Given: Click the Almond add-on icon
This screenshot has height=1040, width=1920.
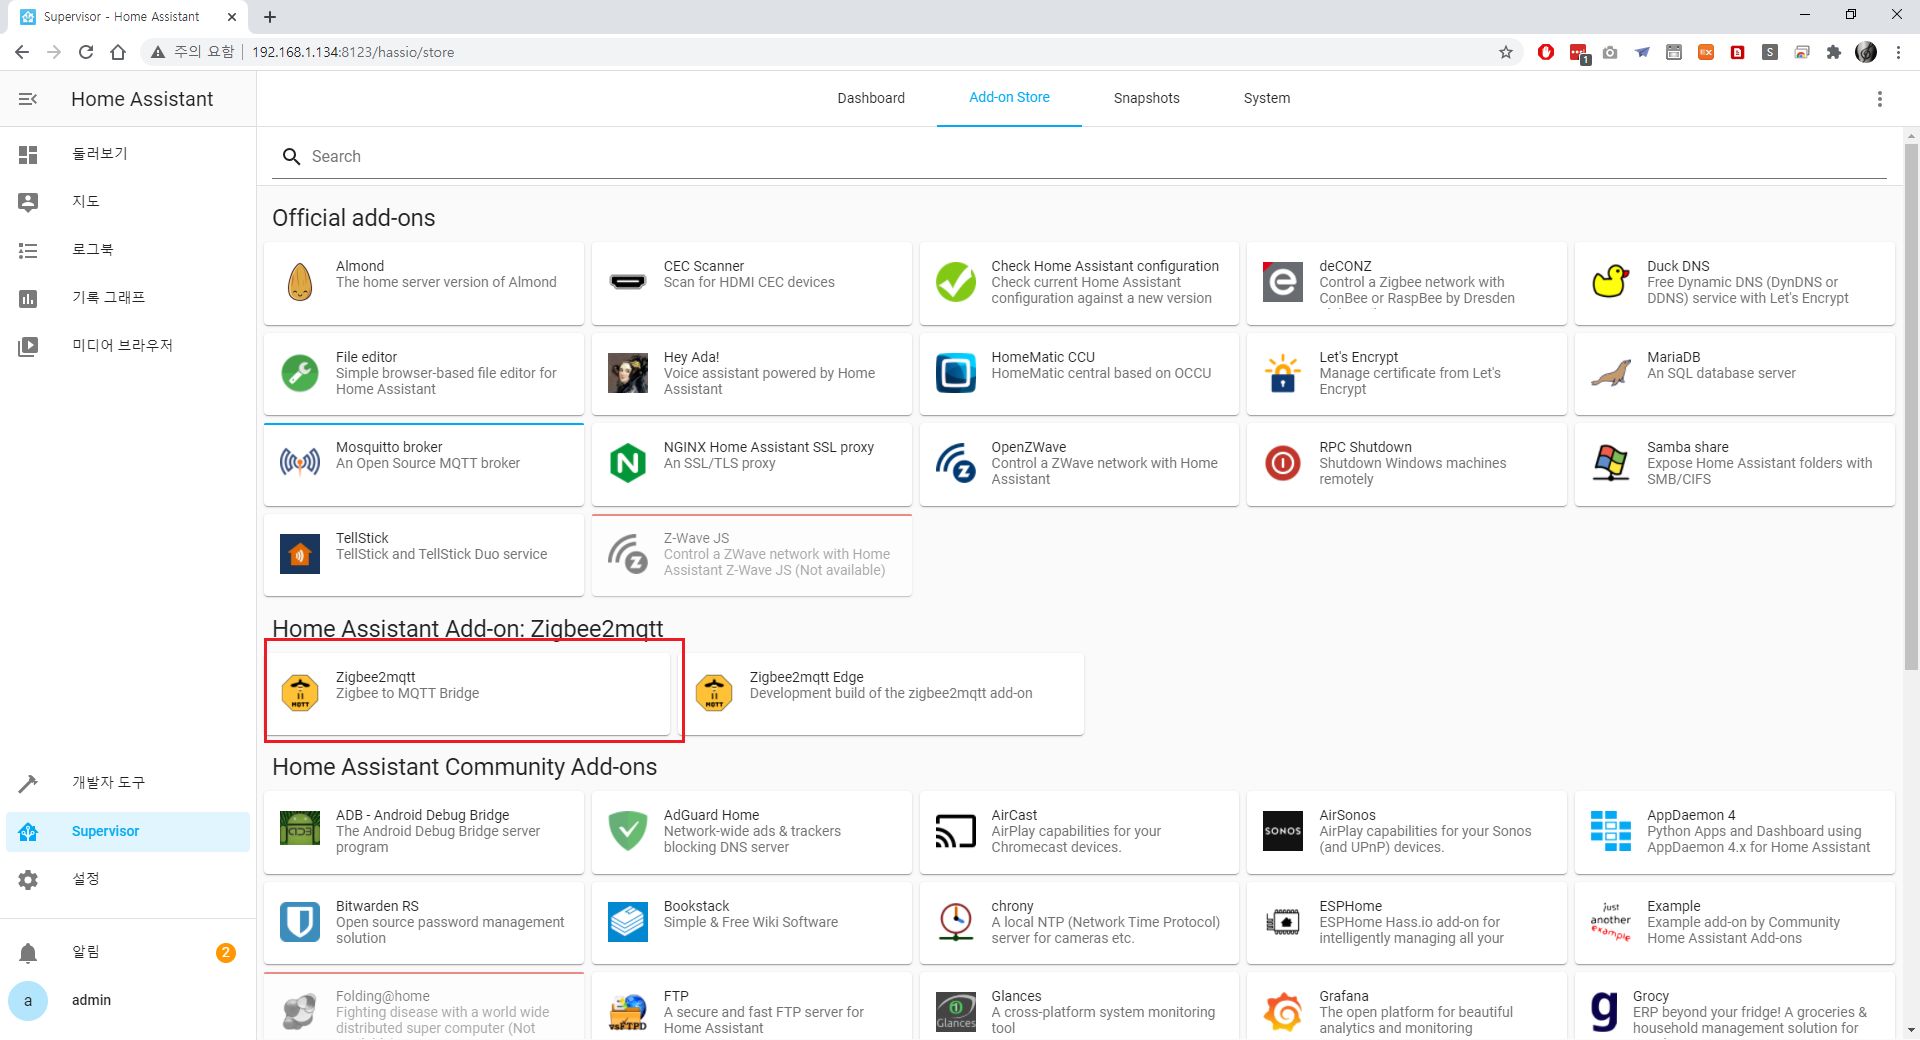Looking at the screenshot, I should pyautogui.click(x=300, y=282).
